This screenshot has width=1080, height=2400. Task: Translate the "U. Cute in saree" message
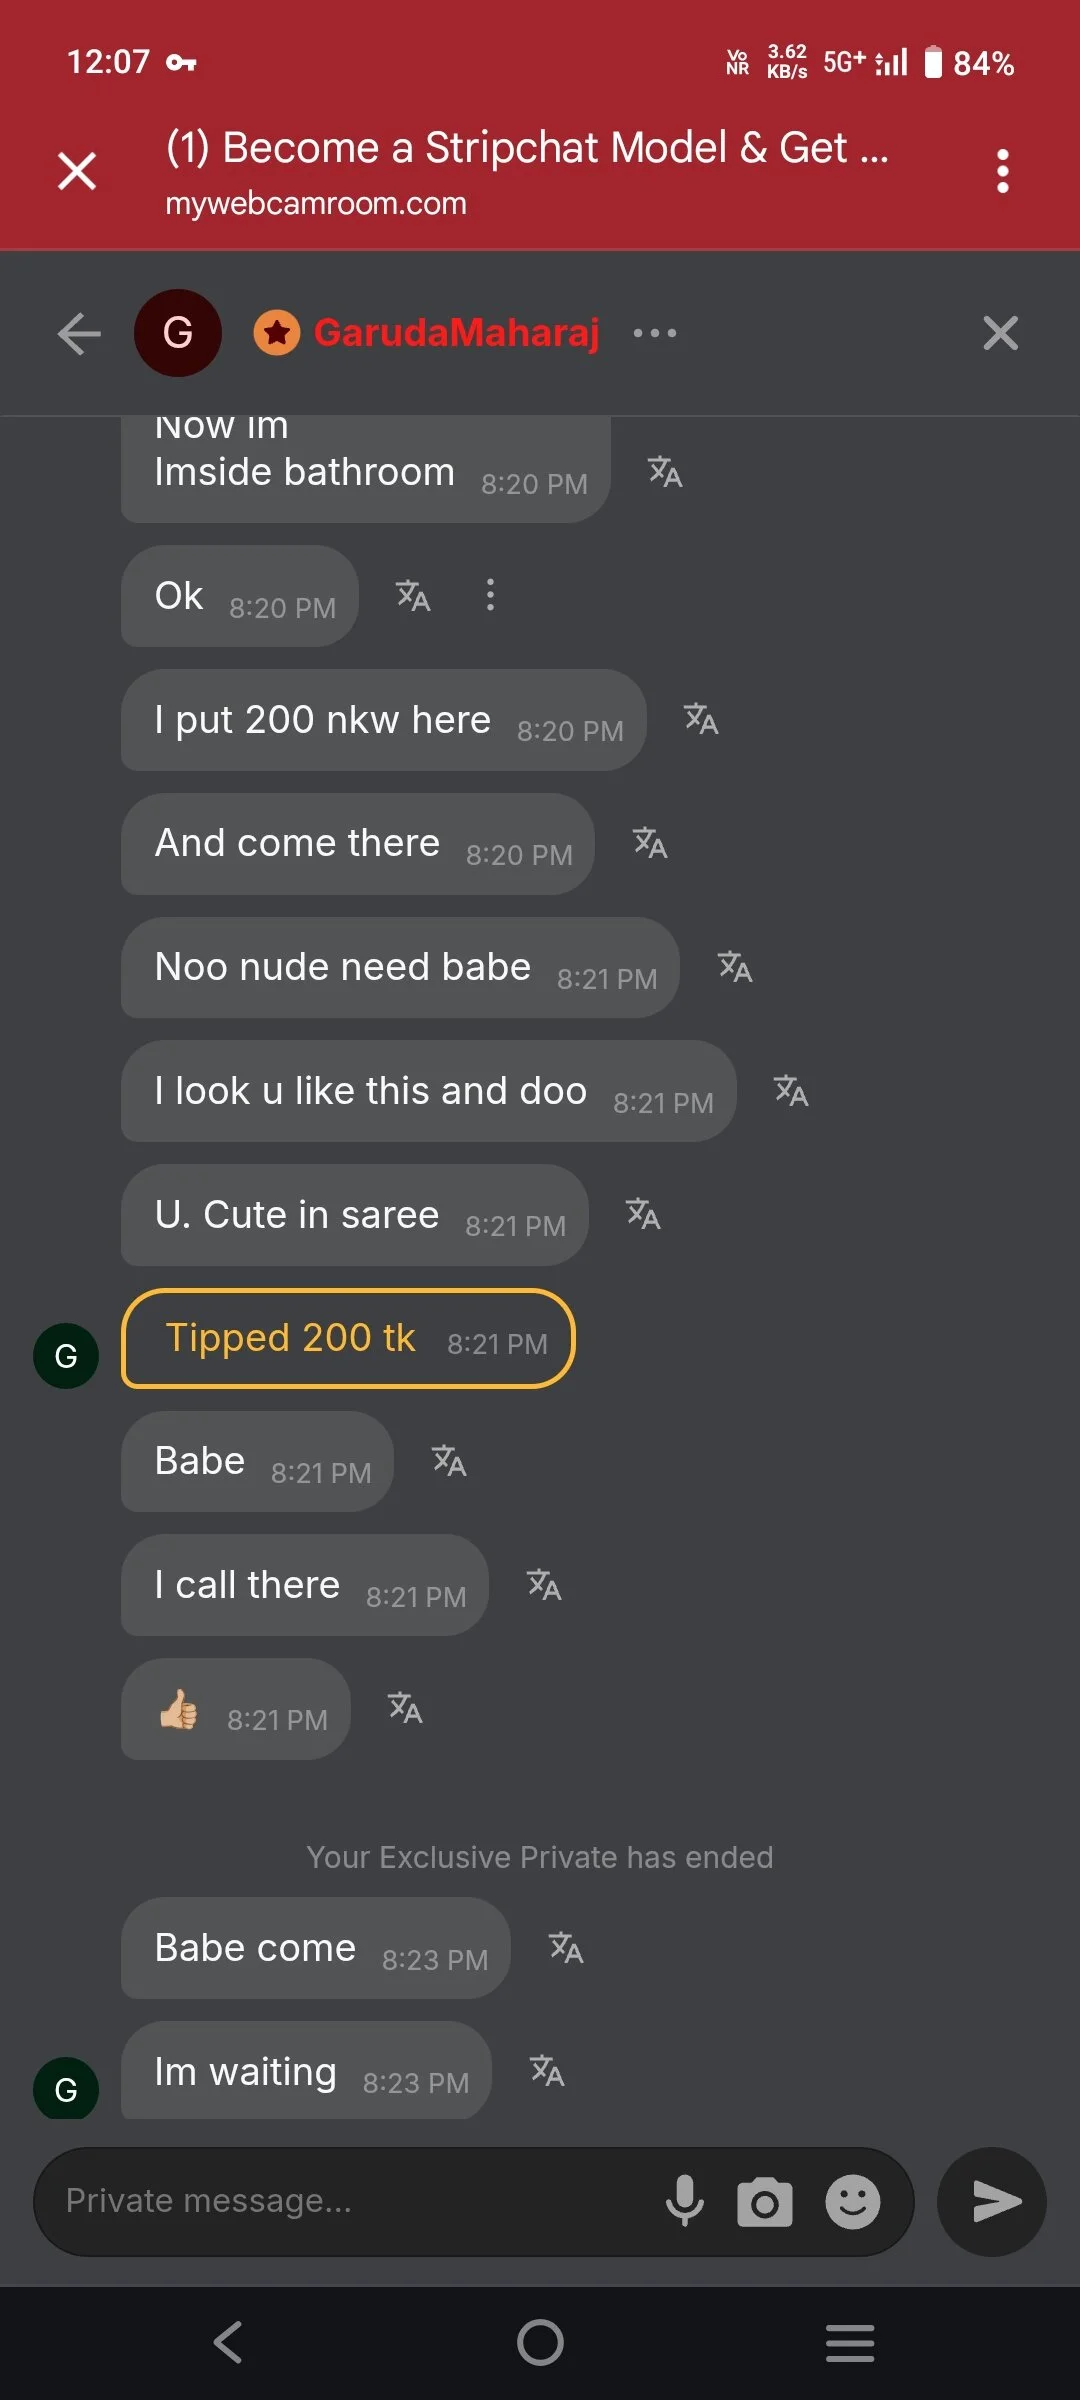click(x=643, y=1214)
